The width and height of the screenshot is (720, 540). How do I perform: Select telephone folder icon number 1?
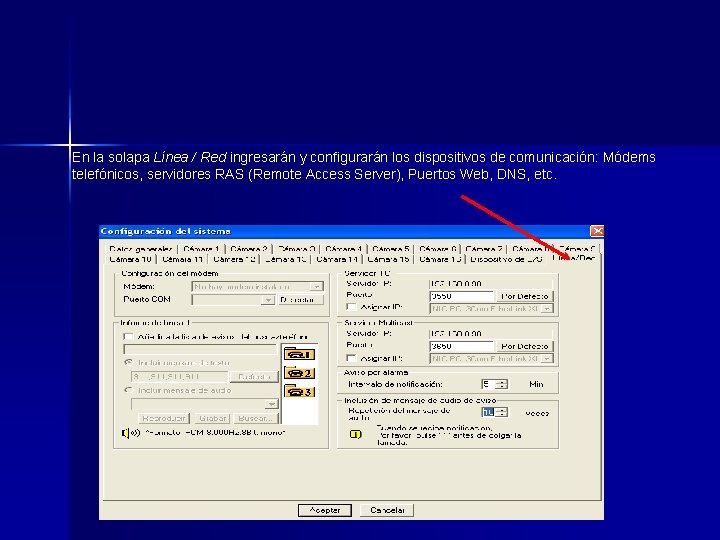[299, 354]
